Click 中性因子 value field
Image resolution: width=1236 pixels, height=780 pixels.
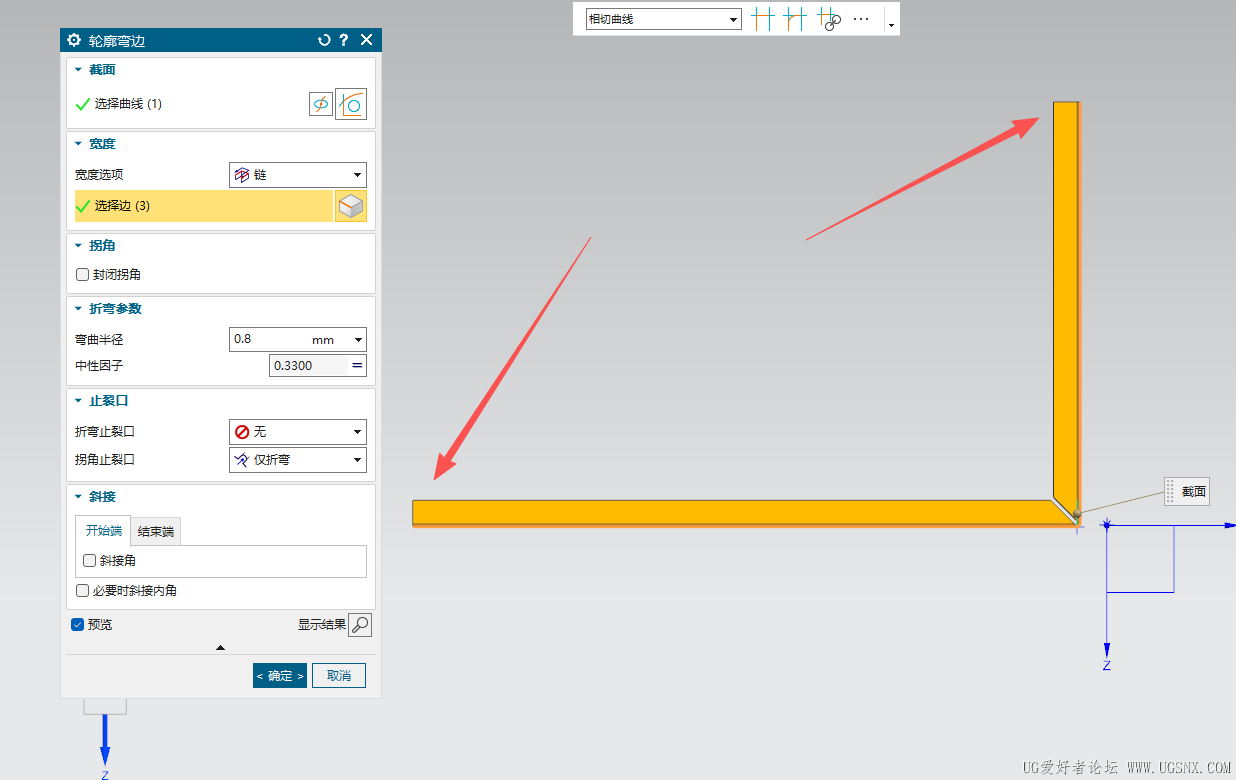click(x=308, y=366)
